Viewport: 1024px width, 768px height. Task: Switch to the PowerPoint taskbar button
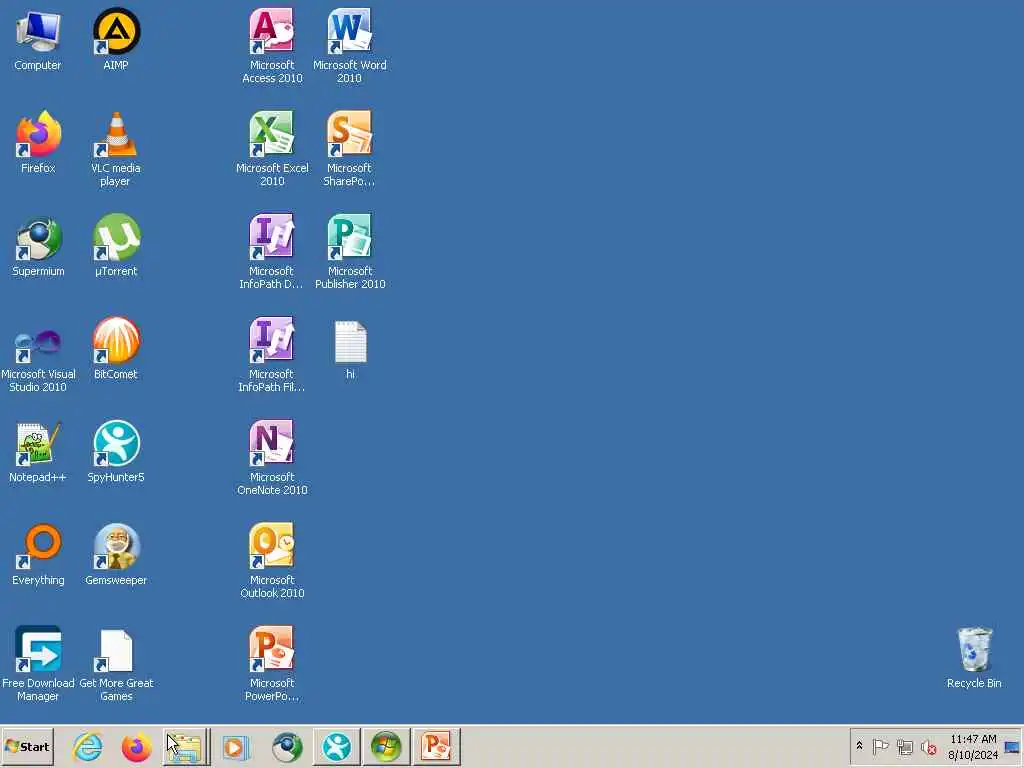pos(436,746)
